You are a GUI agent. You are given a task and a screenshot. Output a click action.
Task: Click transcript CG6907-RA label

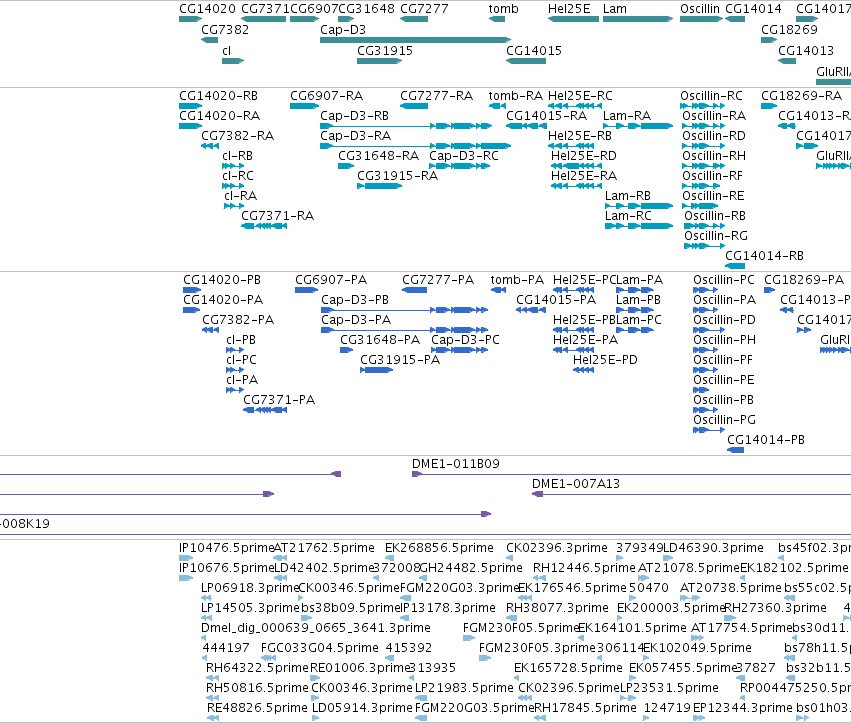click(326, 96)
